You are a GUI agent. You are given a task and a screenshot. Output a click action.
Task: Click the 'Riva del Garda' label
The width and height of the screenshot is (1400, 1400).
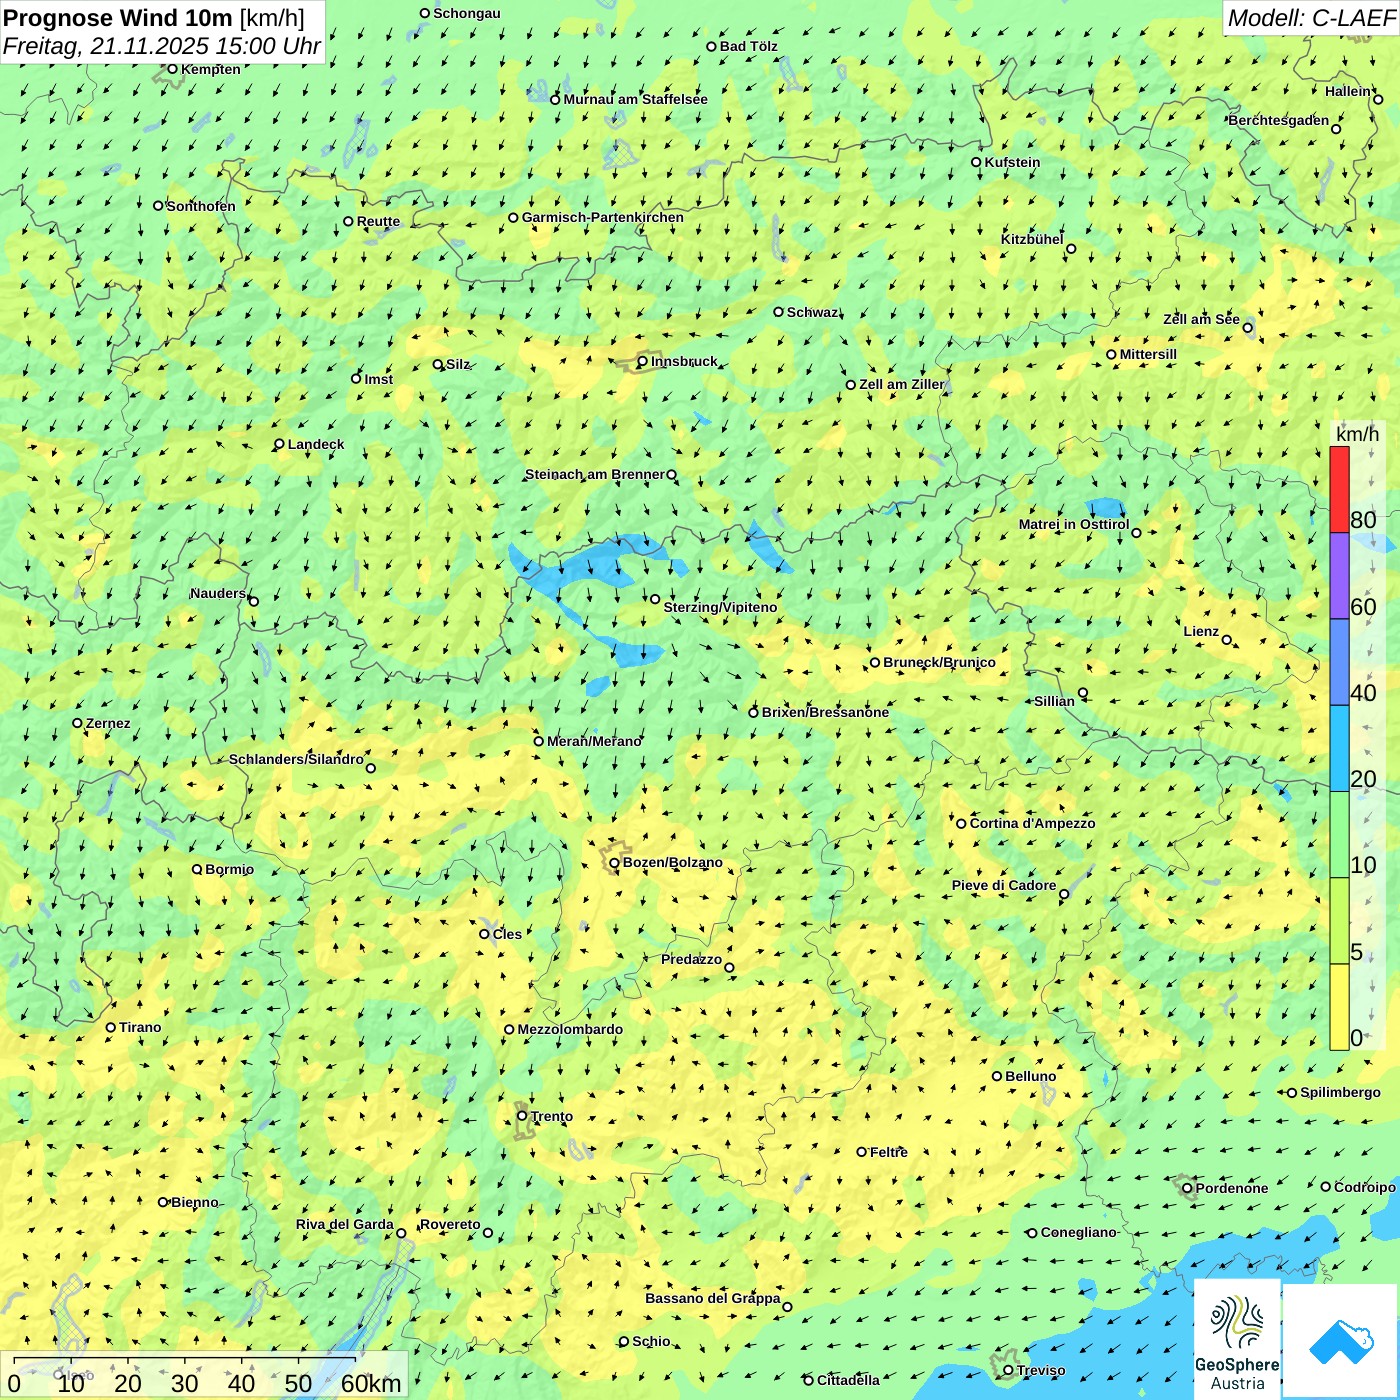[345, 1224]
